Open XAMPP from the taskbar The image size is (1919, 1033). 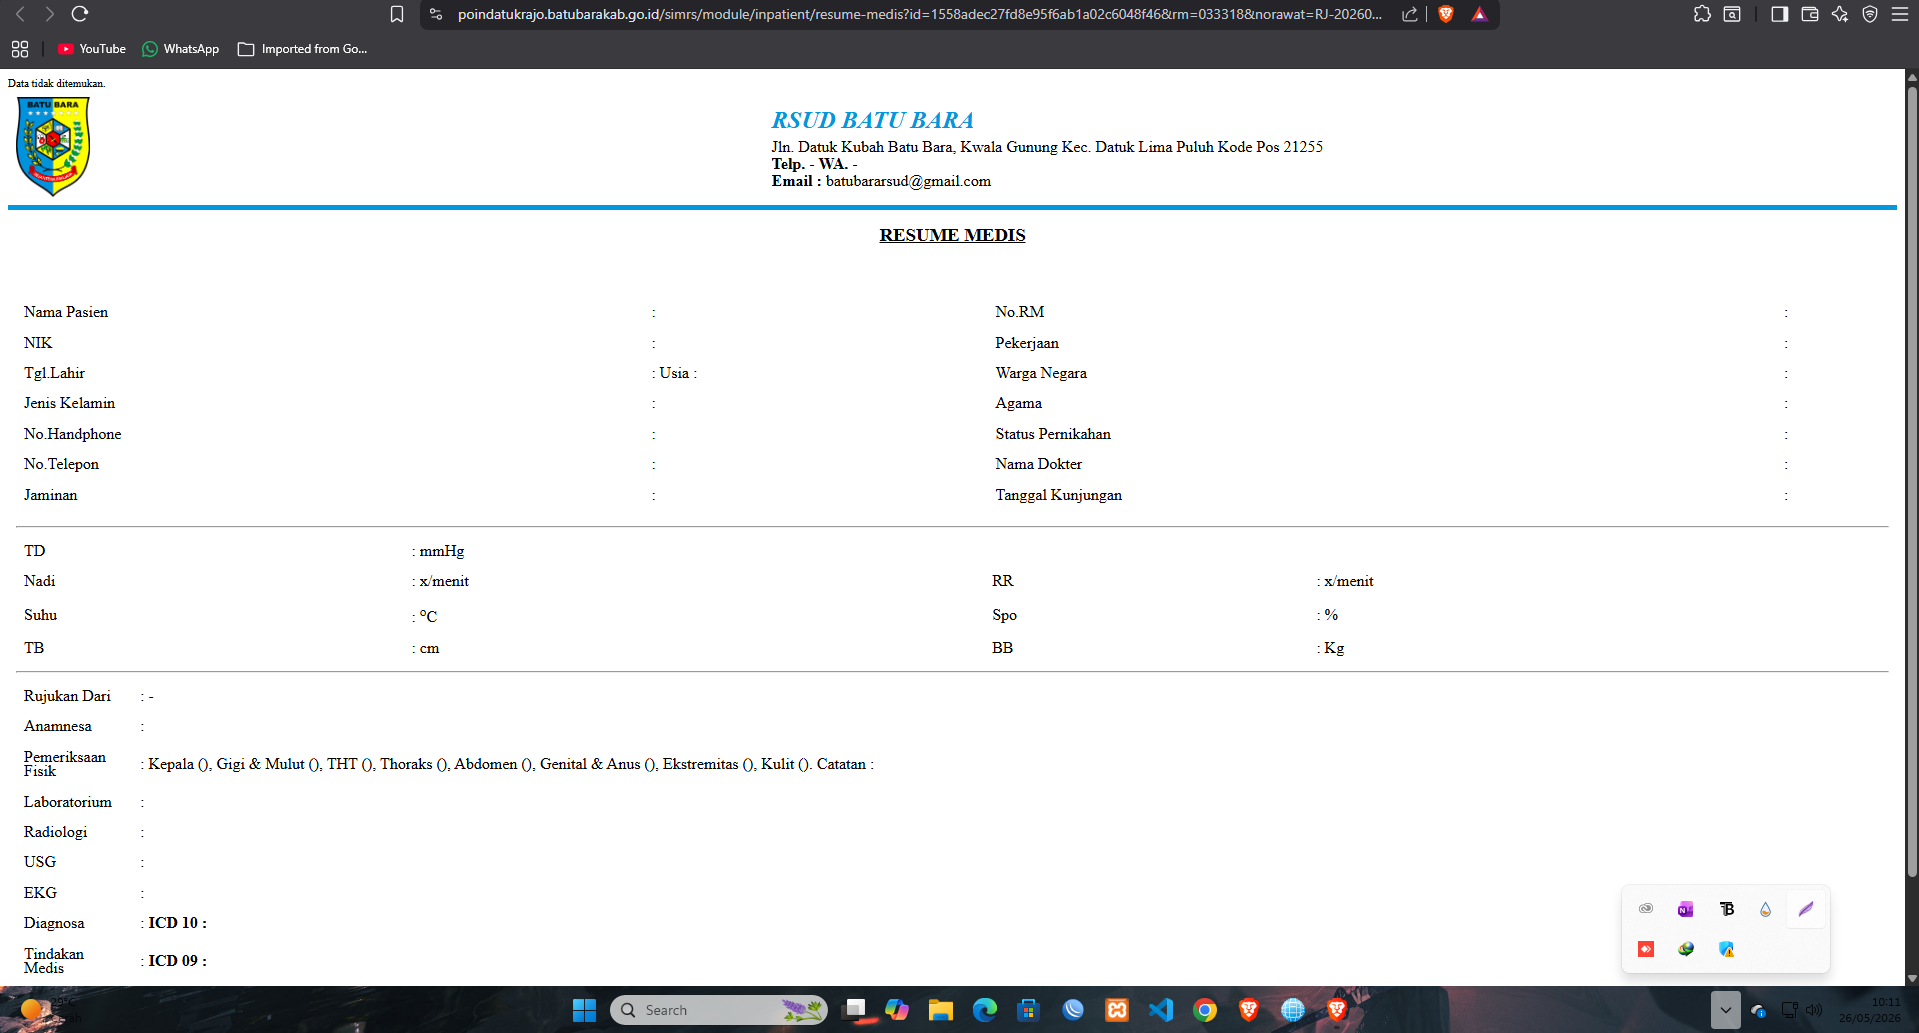pos(1117,1010)
